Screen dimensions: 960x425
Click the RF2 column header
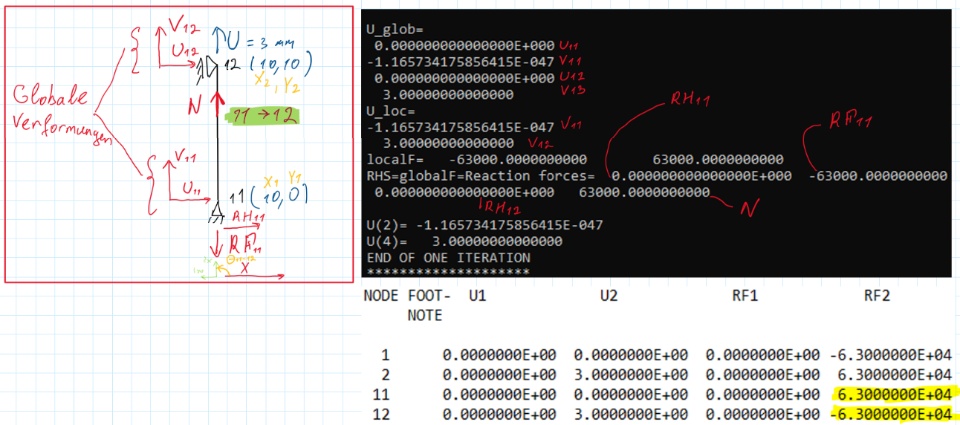877,296
